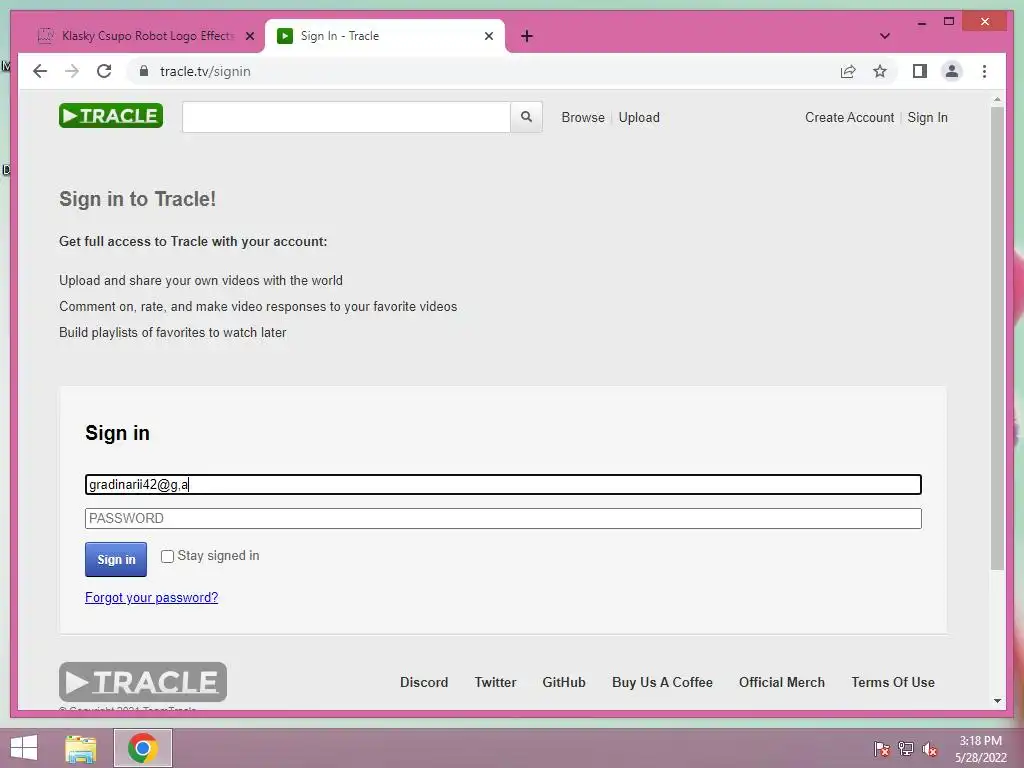1024x768 pixels.
Task: Open the Twitter footer link
Action: click(495, 682)
